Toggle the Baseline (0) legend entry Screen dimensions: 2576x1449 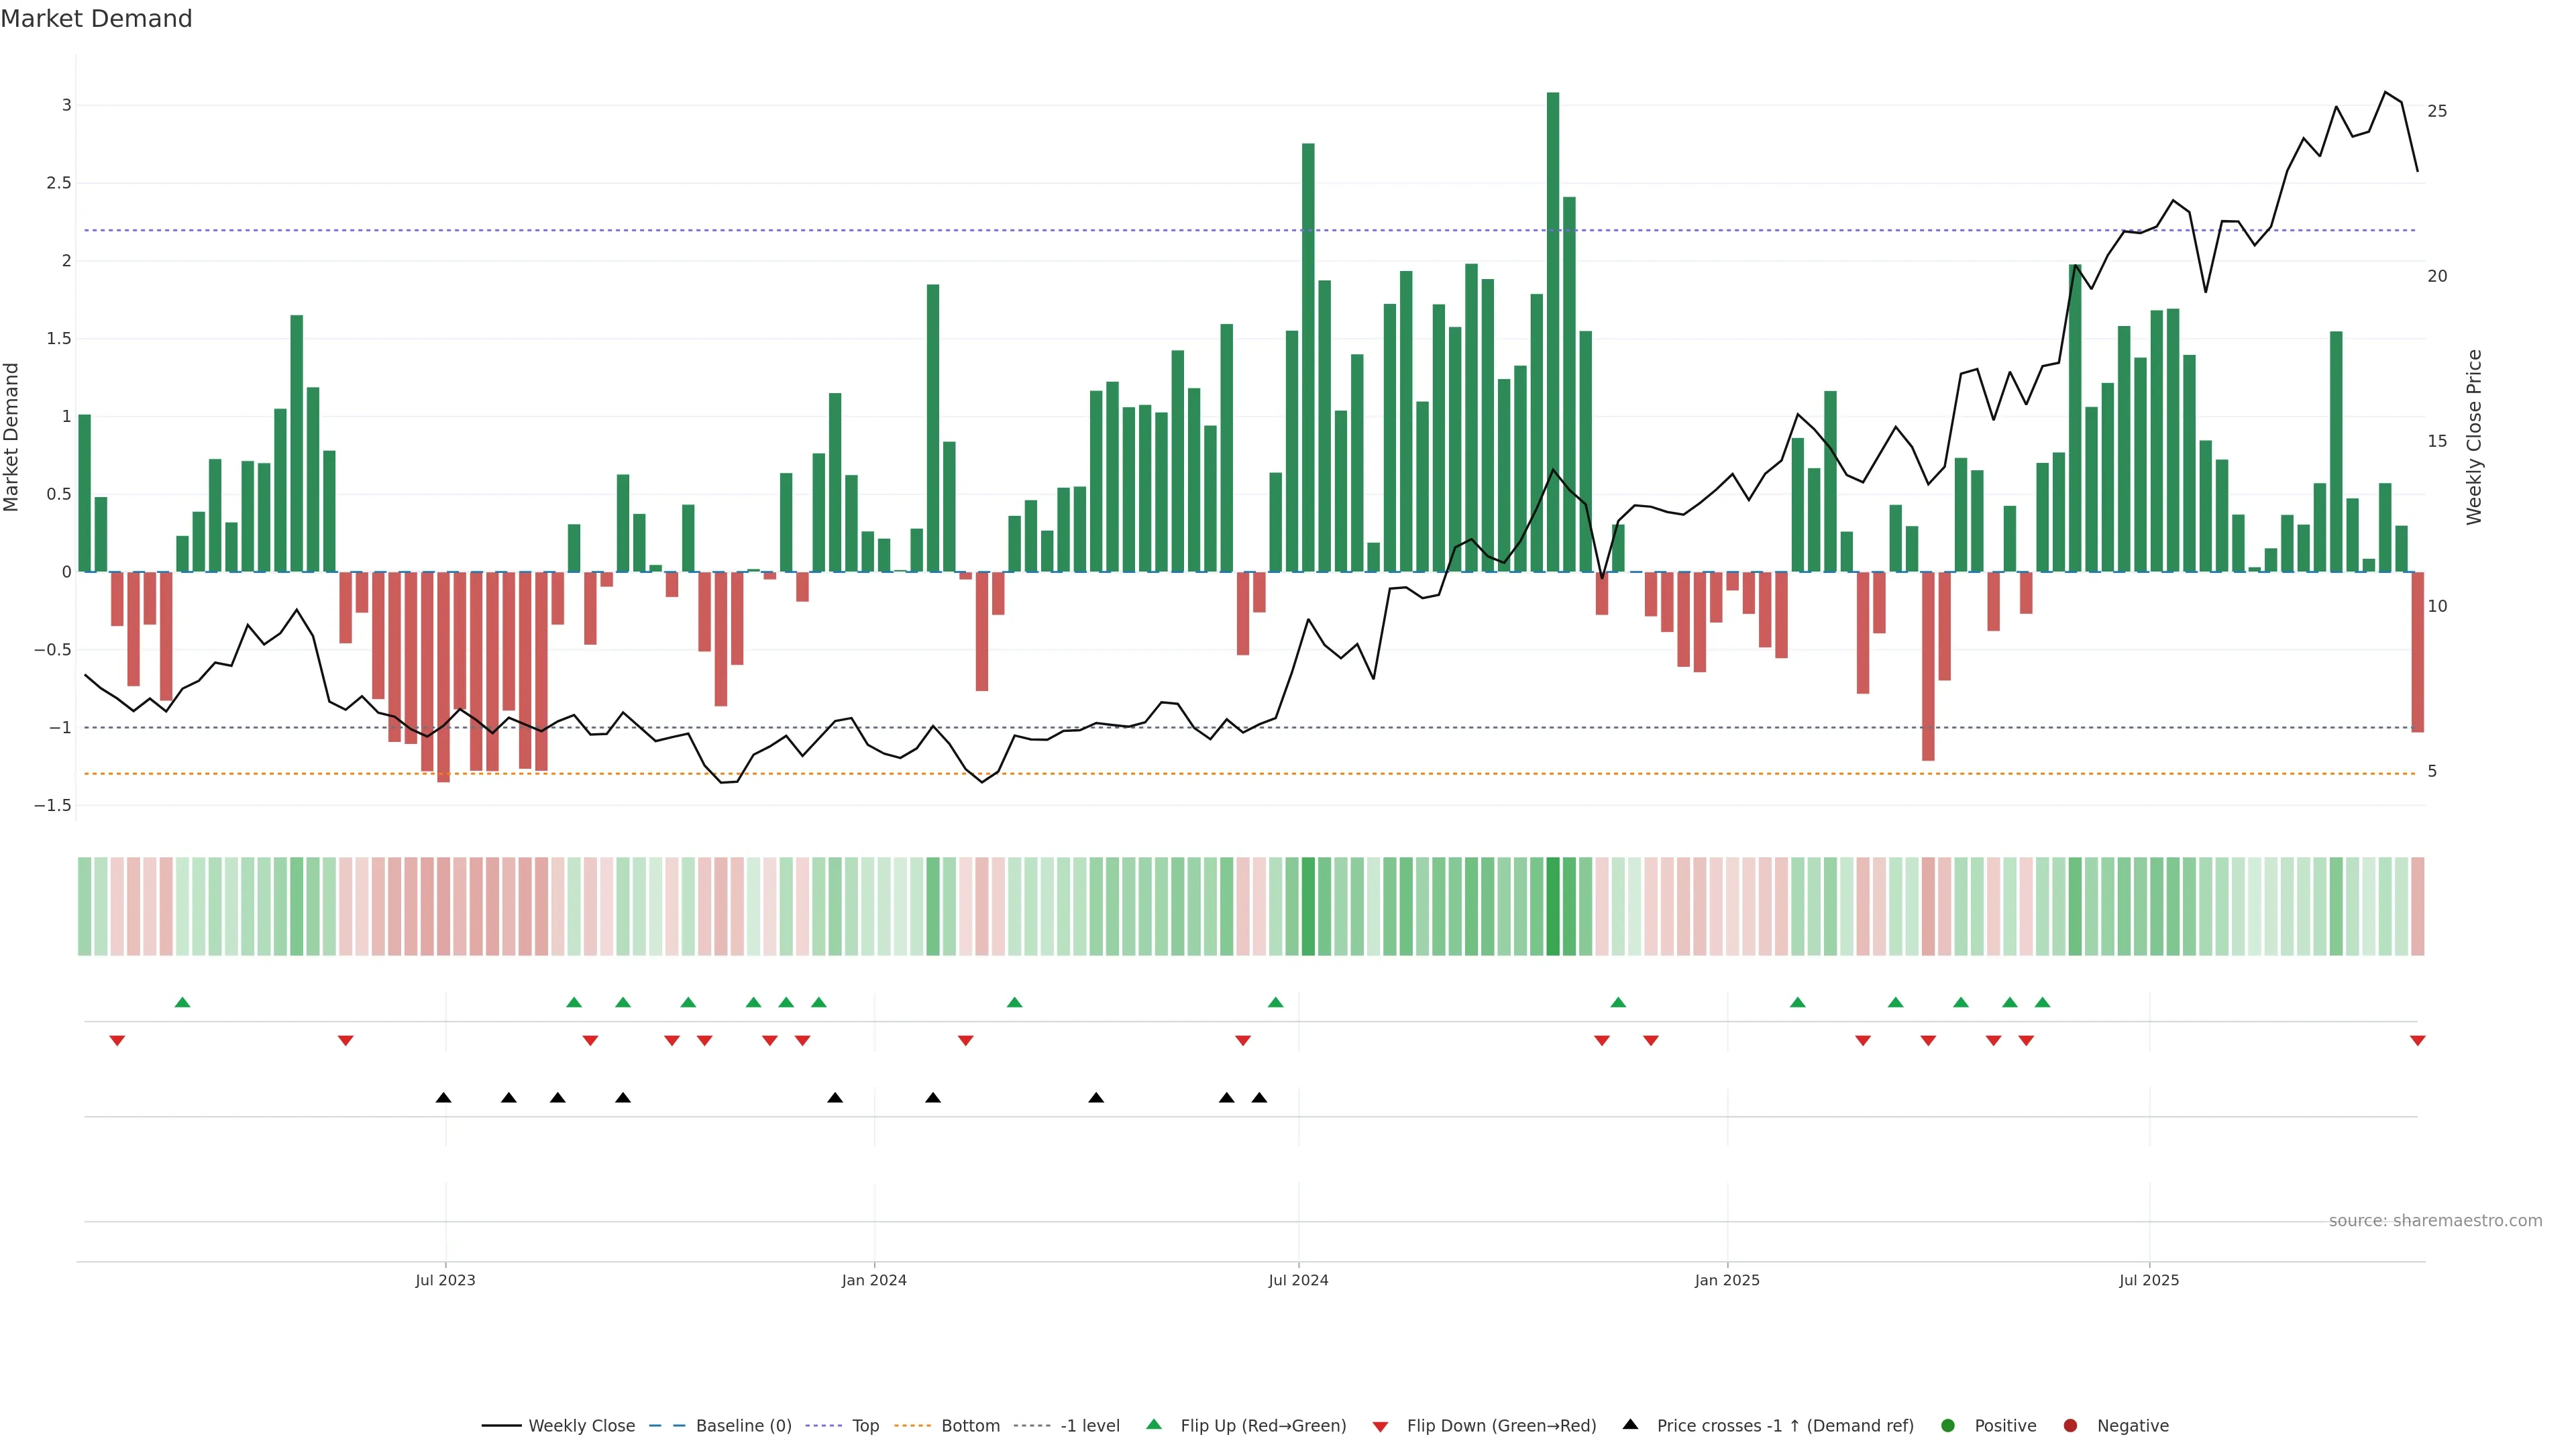click(x=743, y=1426)
